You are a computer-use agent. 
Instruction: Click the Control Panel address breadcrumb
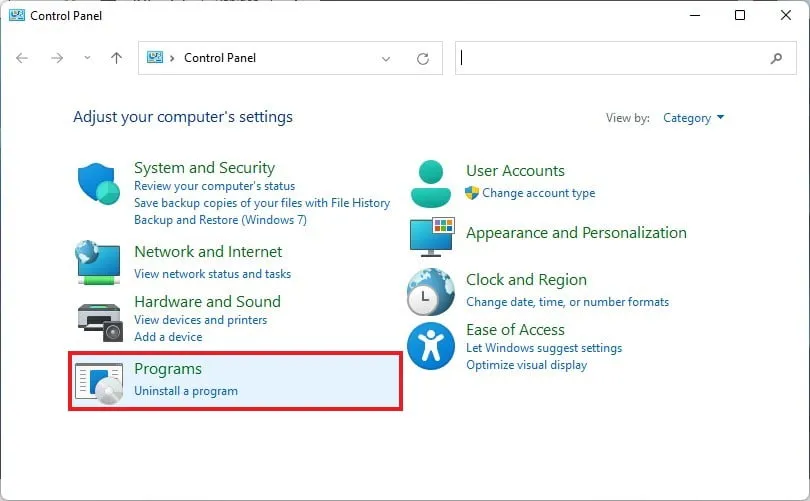tap(220, 58)
